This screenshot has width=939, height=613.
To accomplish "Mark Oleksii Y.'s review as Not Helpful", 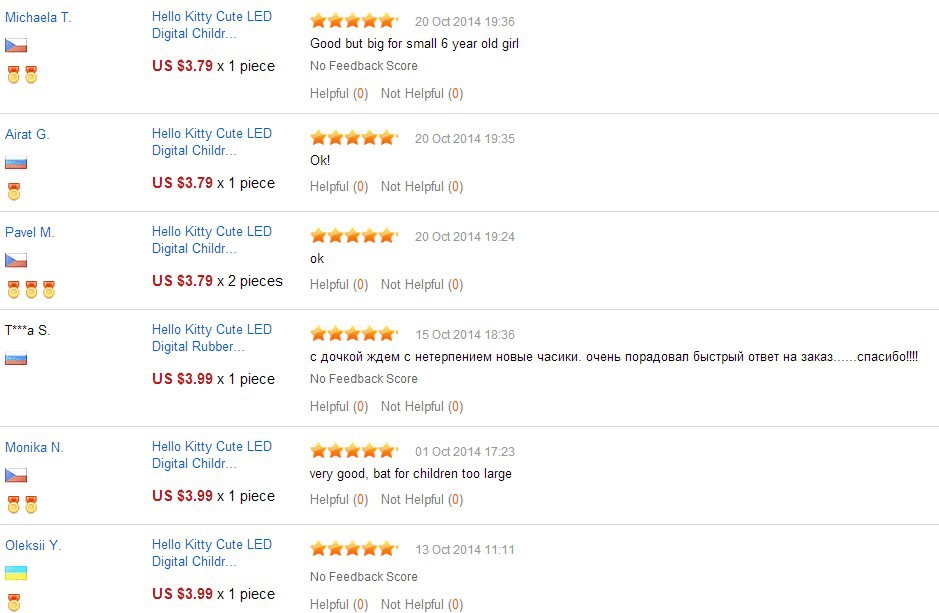I will [x=422, y=605].
